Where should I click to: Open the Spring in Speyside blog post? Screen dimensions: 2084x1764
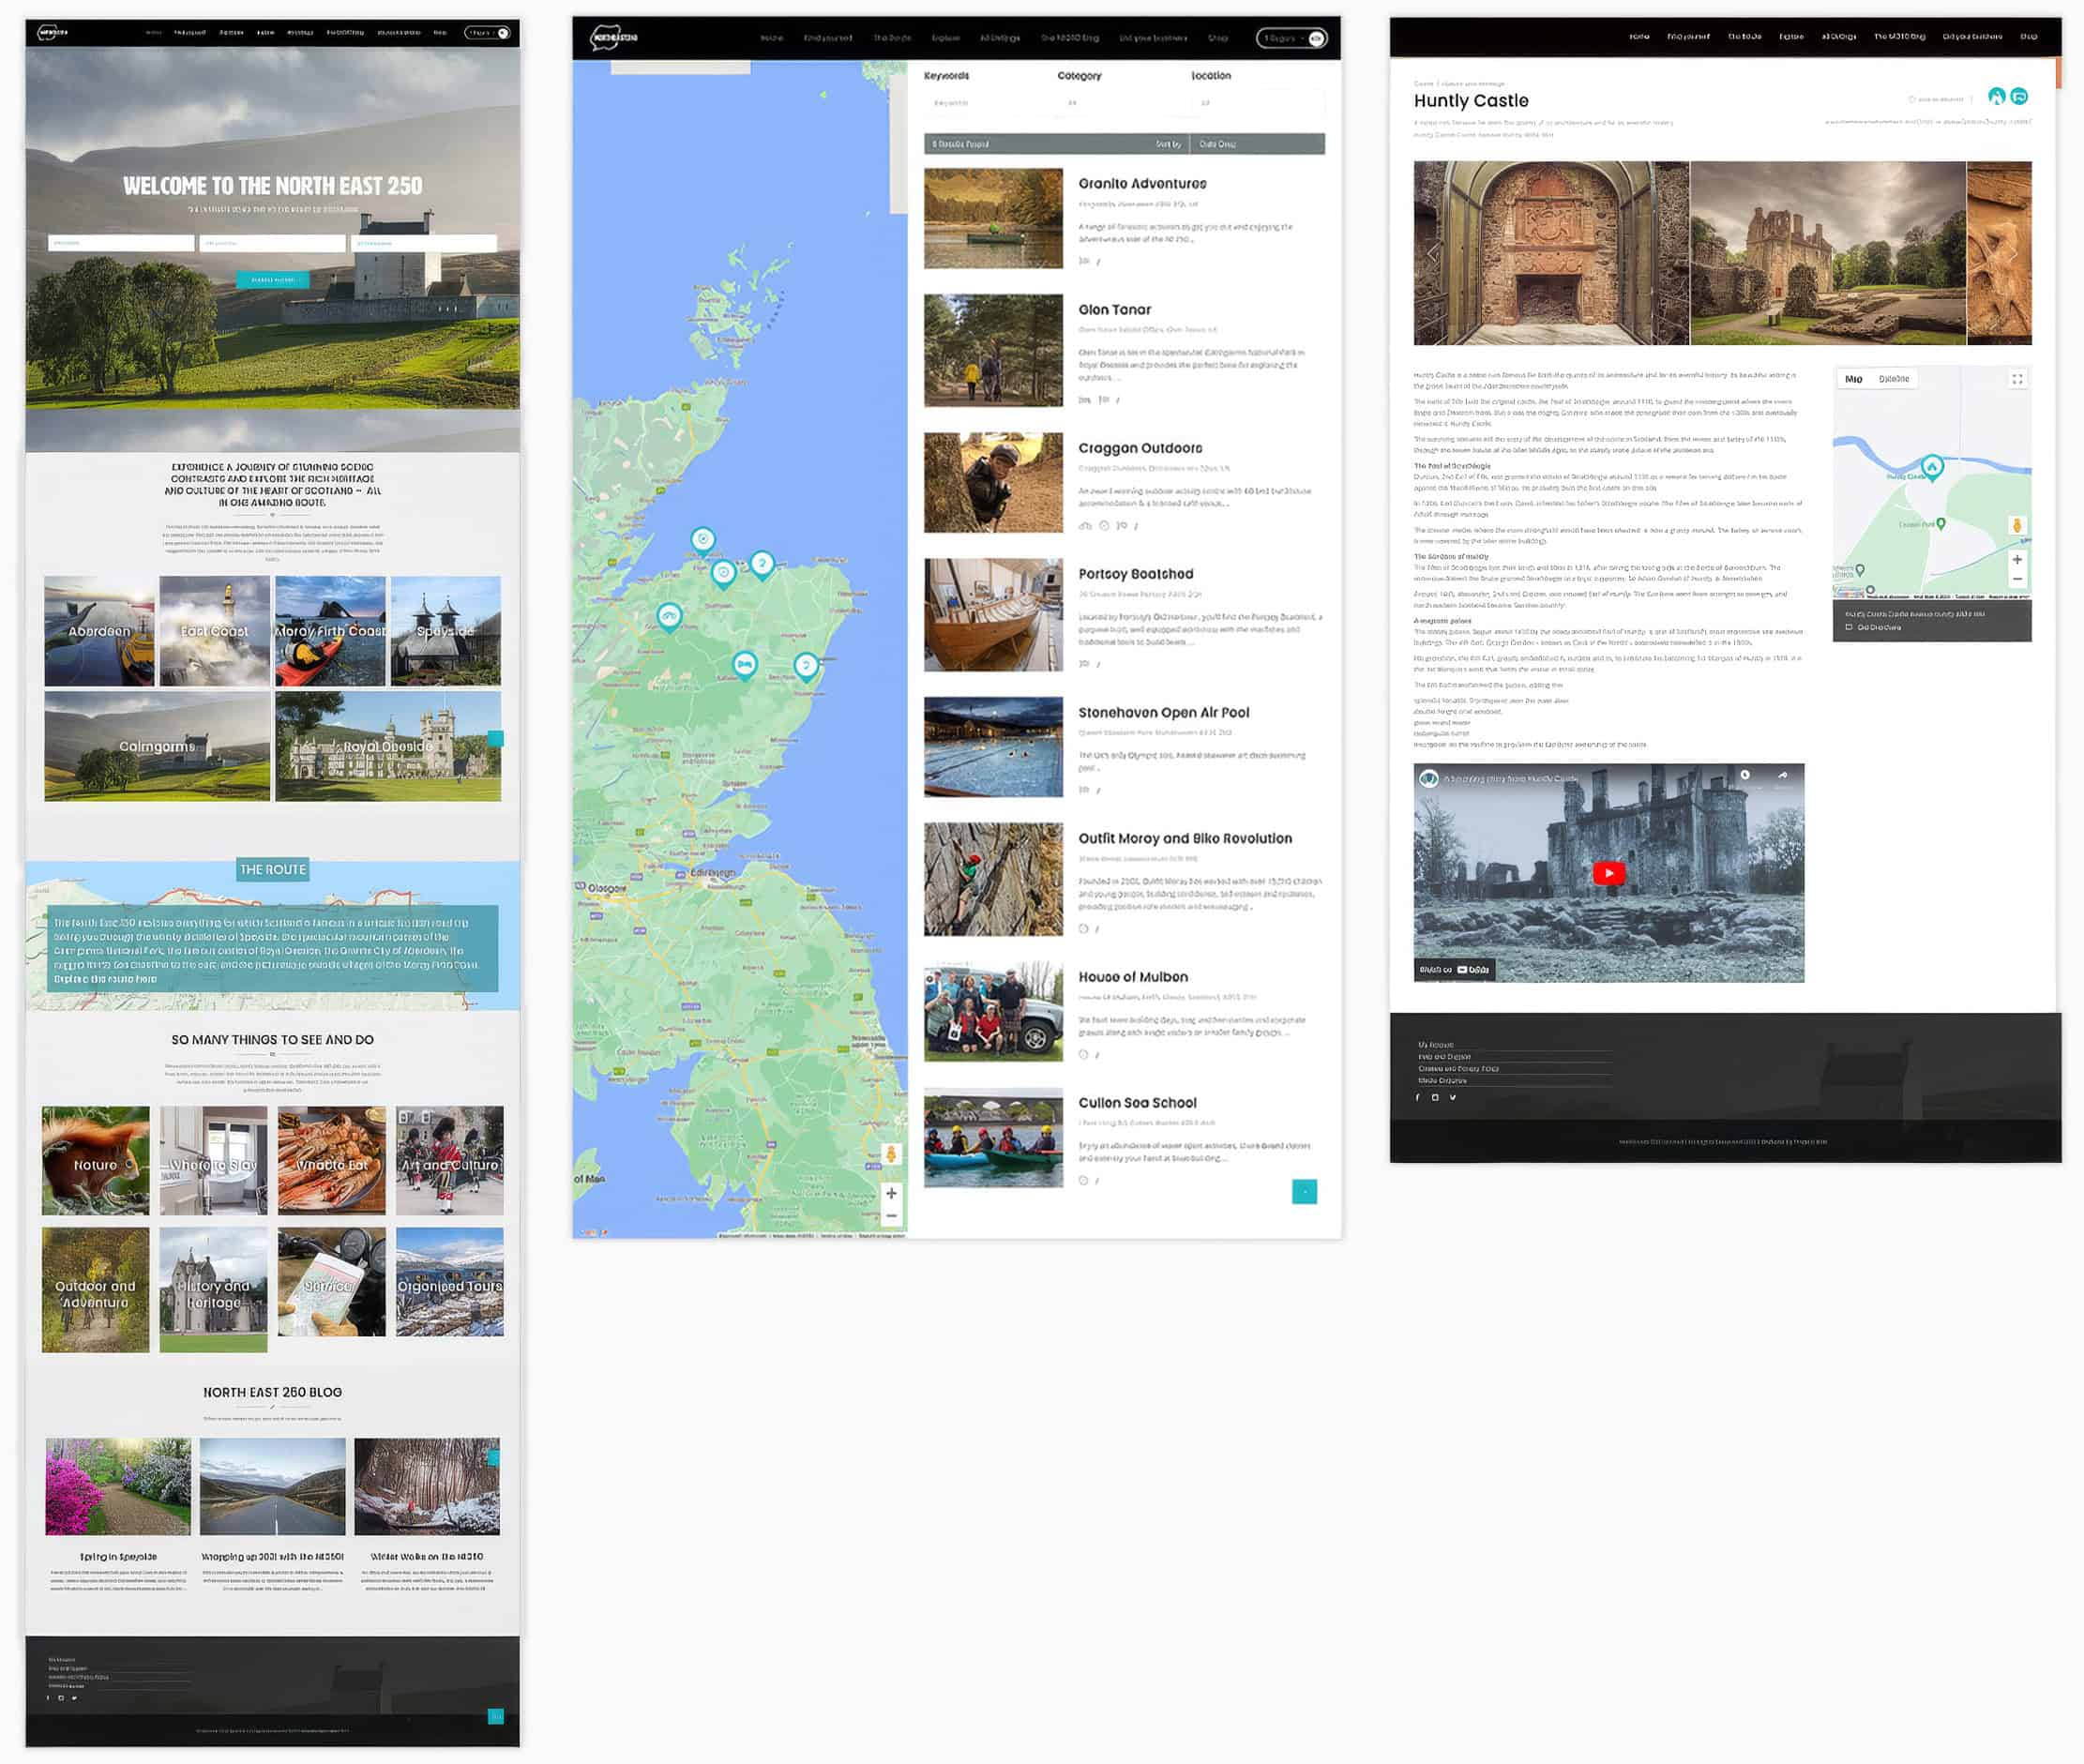pyautogui.click(x=118, y=1556)
